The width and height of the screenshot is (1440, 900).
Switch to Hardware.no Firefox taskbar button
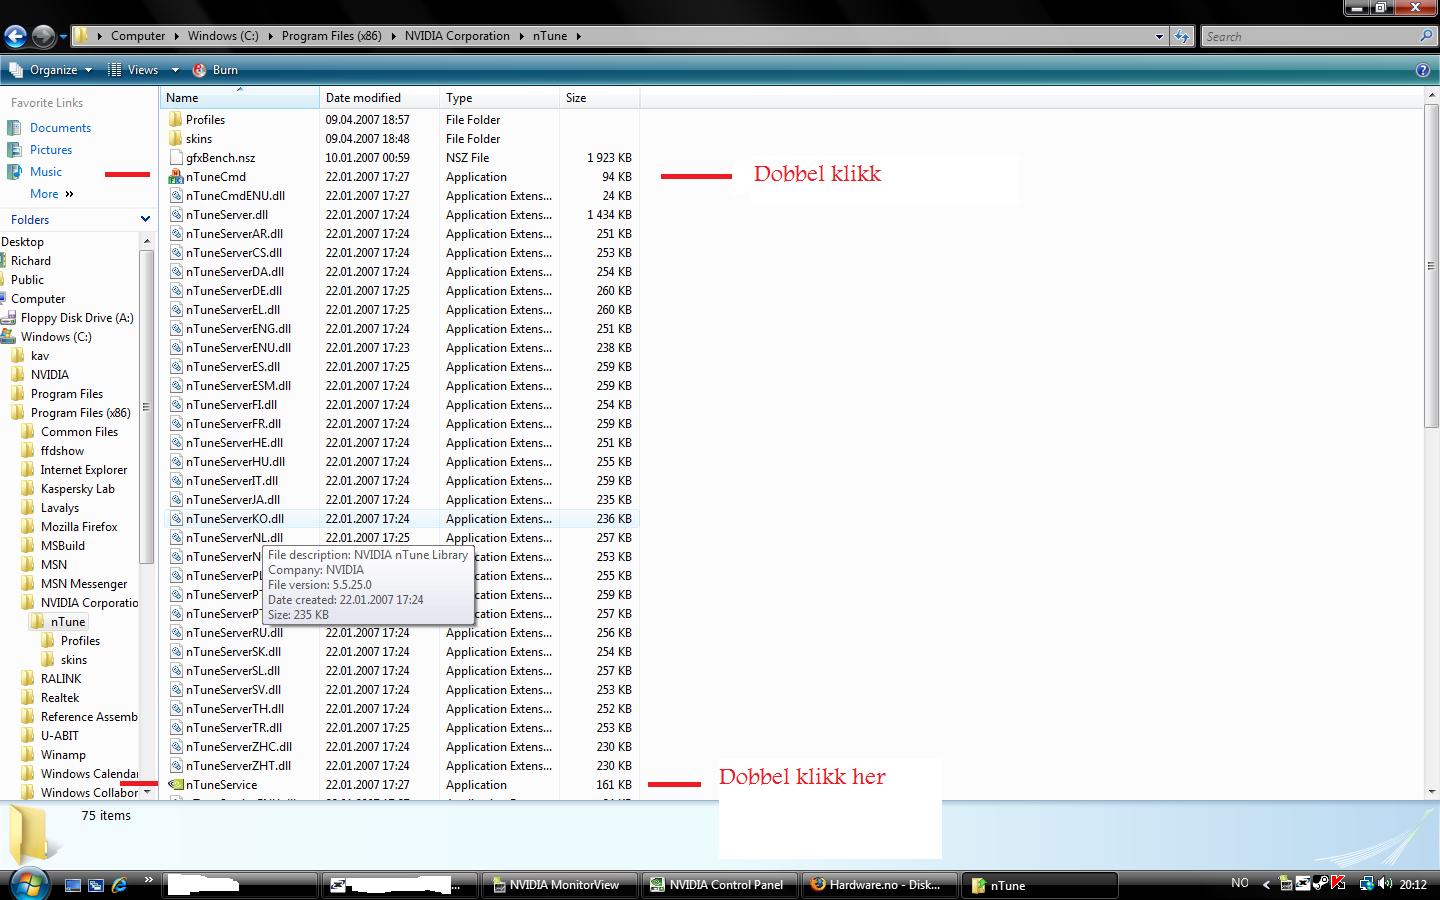pos(879,885)
